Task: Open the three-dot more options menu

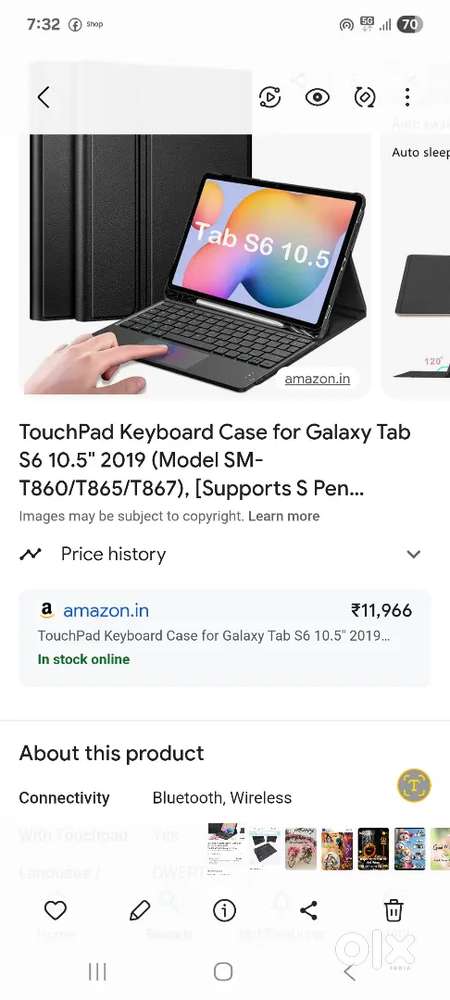Action: (x=407, y=98)
